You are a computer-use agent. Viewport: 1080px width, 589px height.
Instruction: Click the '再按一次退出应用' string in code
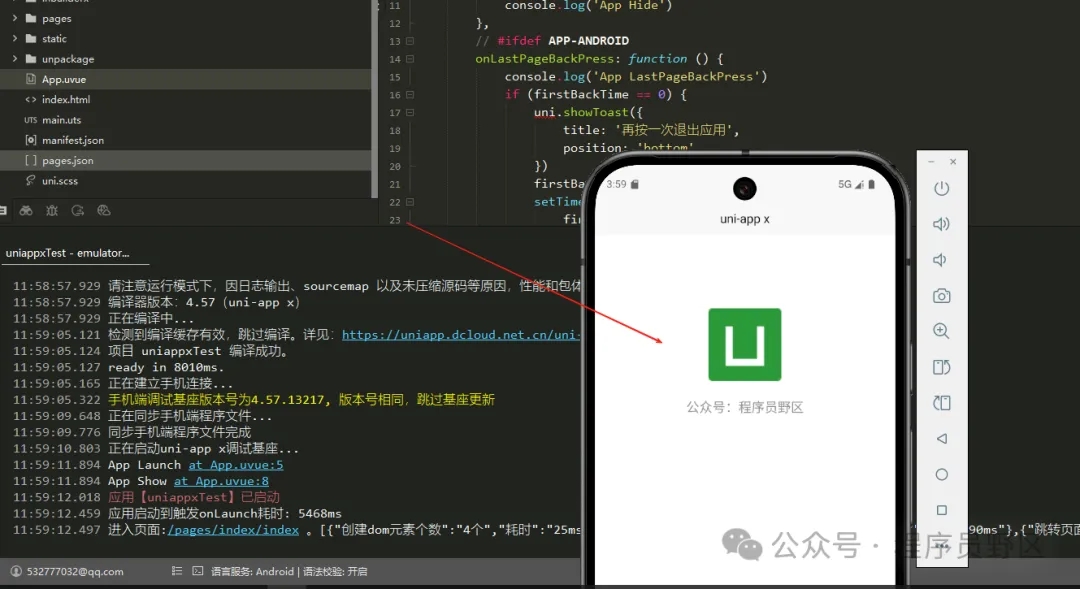click(x=674, y=130)
